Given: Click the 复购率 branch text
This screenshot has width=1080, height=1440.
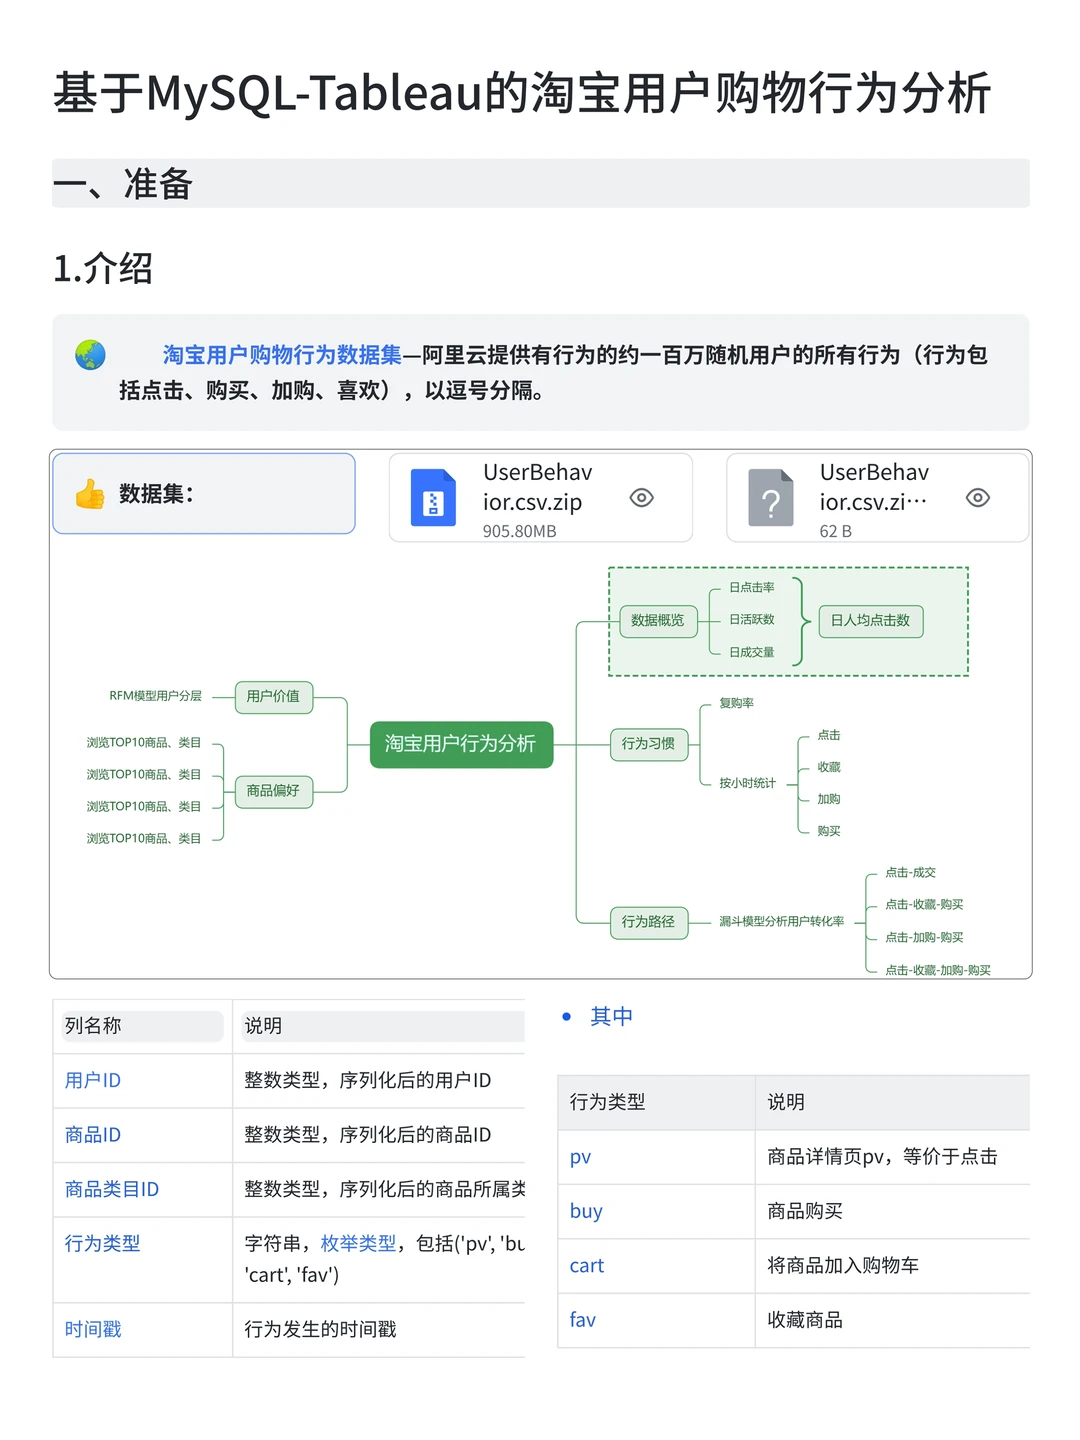Looking at the screenshot, I should pos(737,704).
